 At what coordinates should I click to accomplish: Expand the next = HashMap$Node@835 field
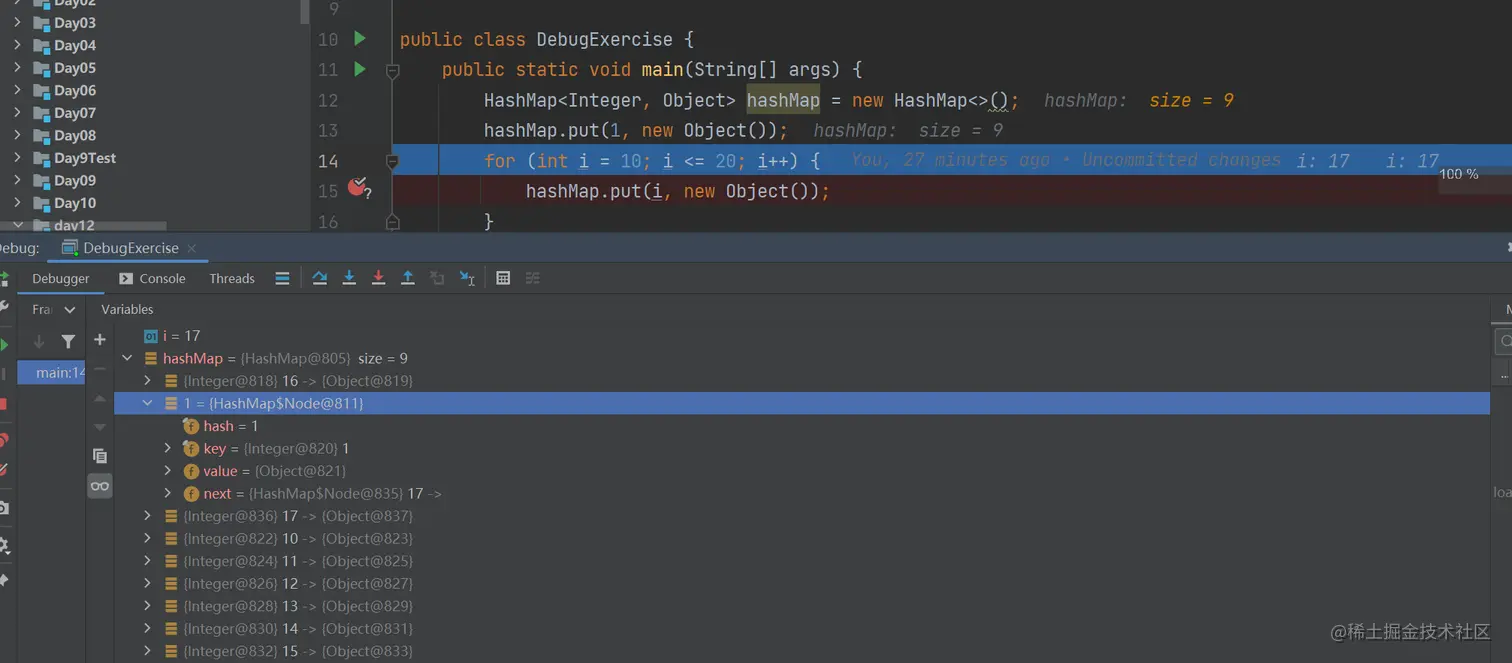tap(168, 493)
